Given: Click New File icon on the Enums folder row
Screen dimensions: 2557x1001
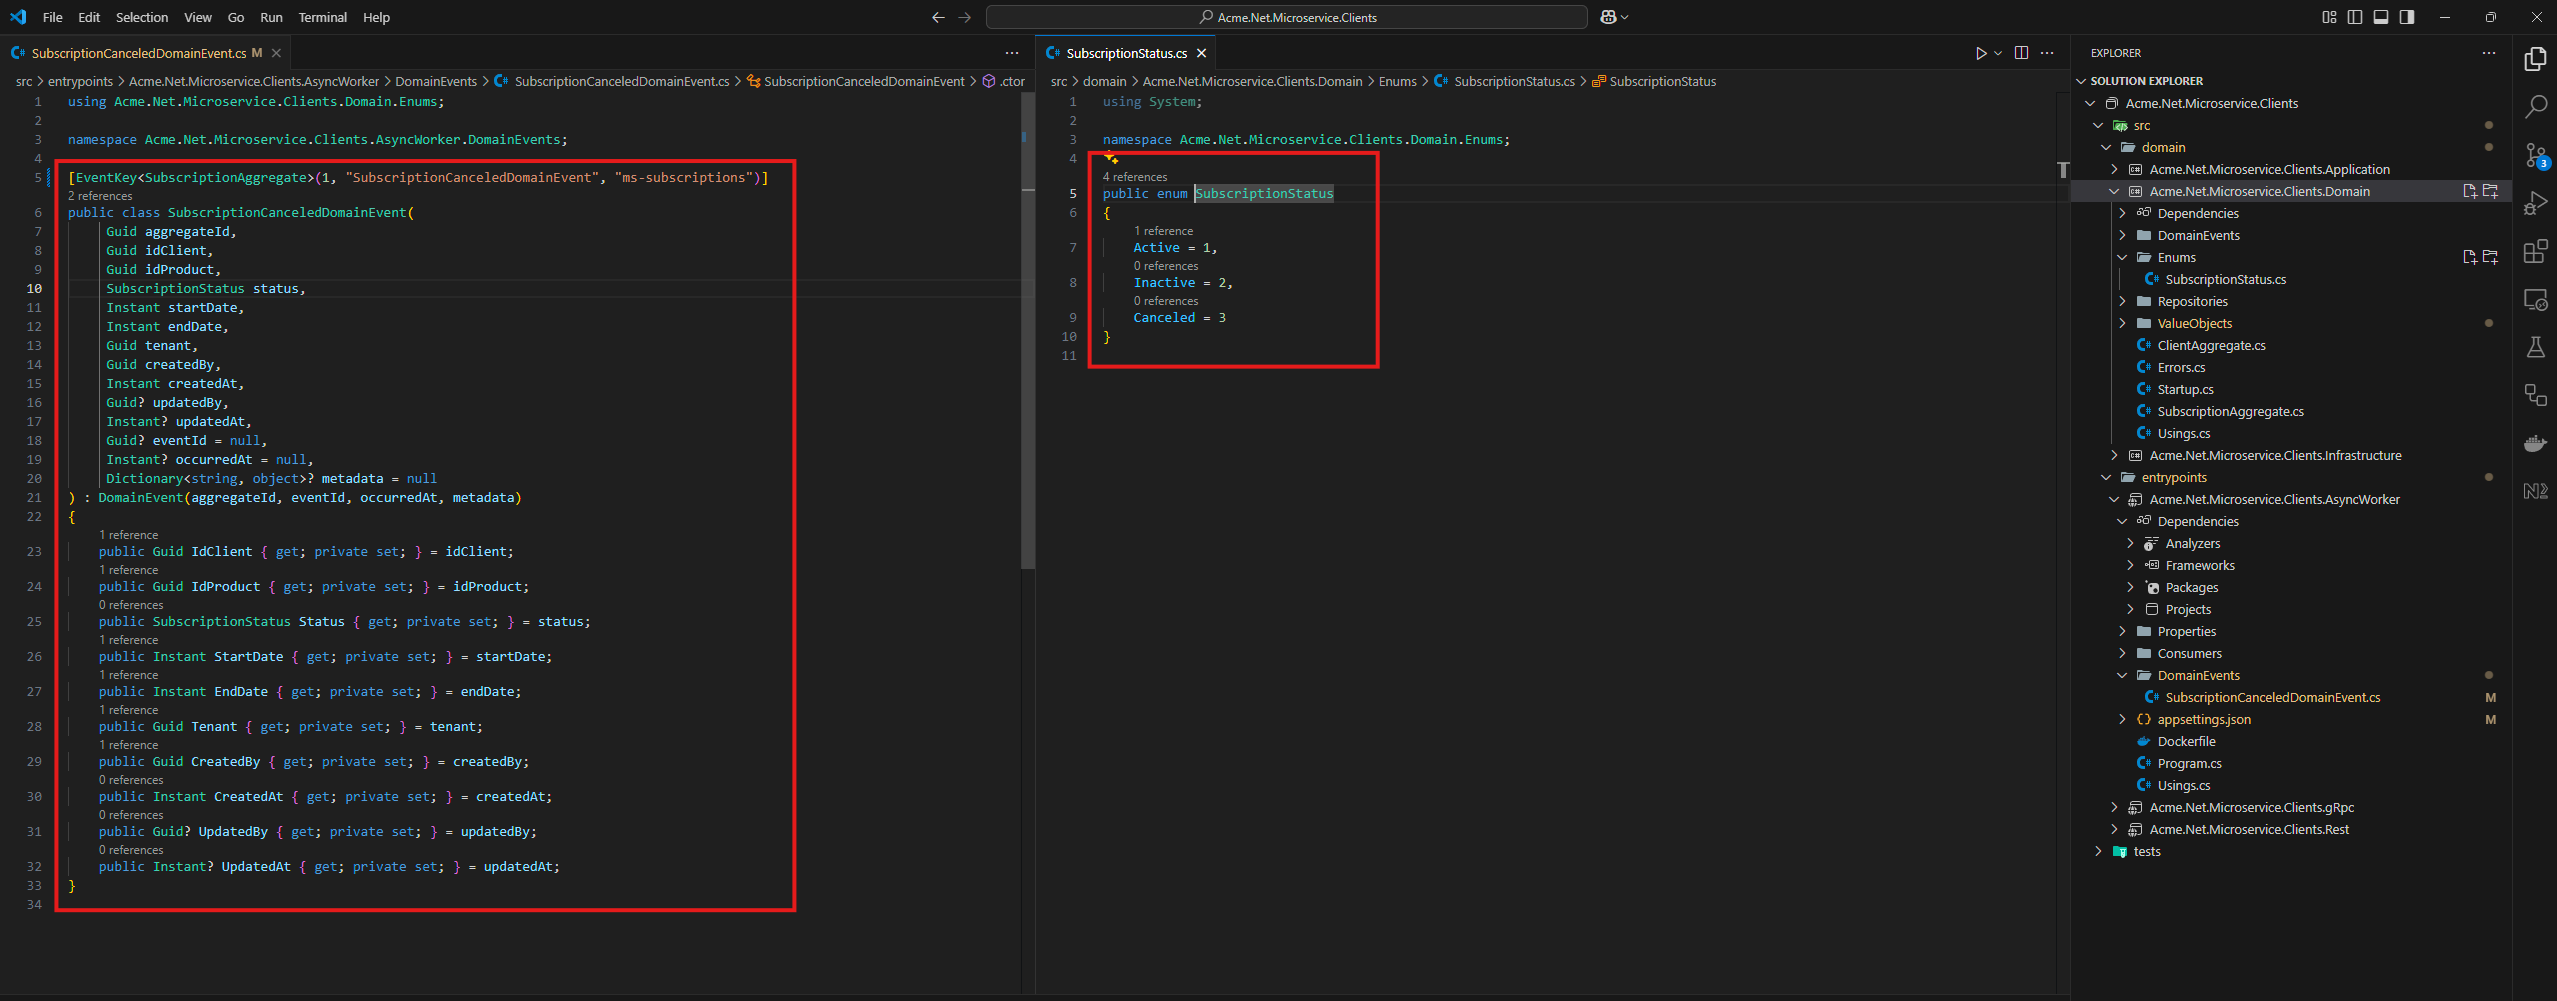Looking at the screenshot, I should (2469, 257).
